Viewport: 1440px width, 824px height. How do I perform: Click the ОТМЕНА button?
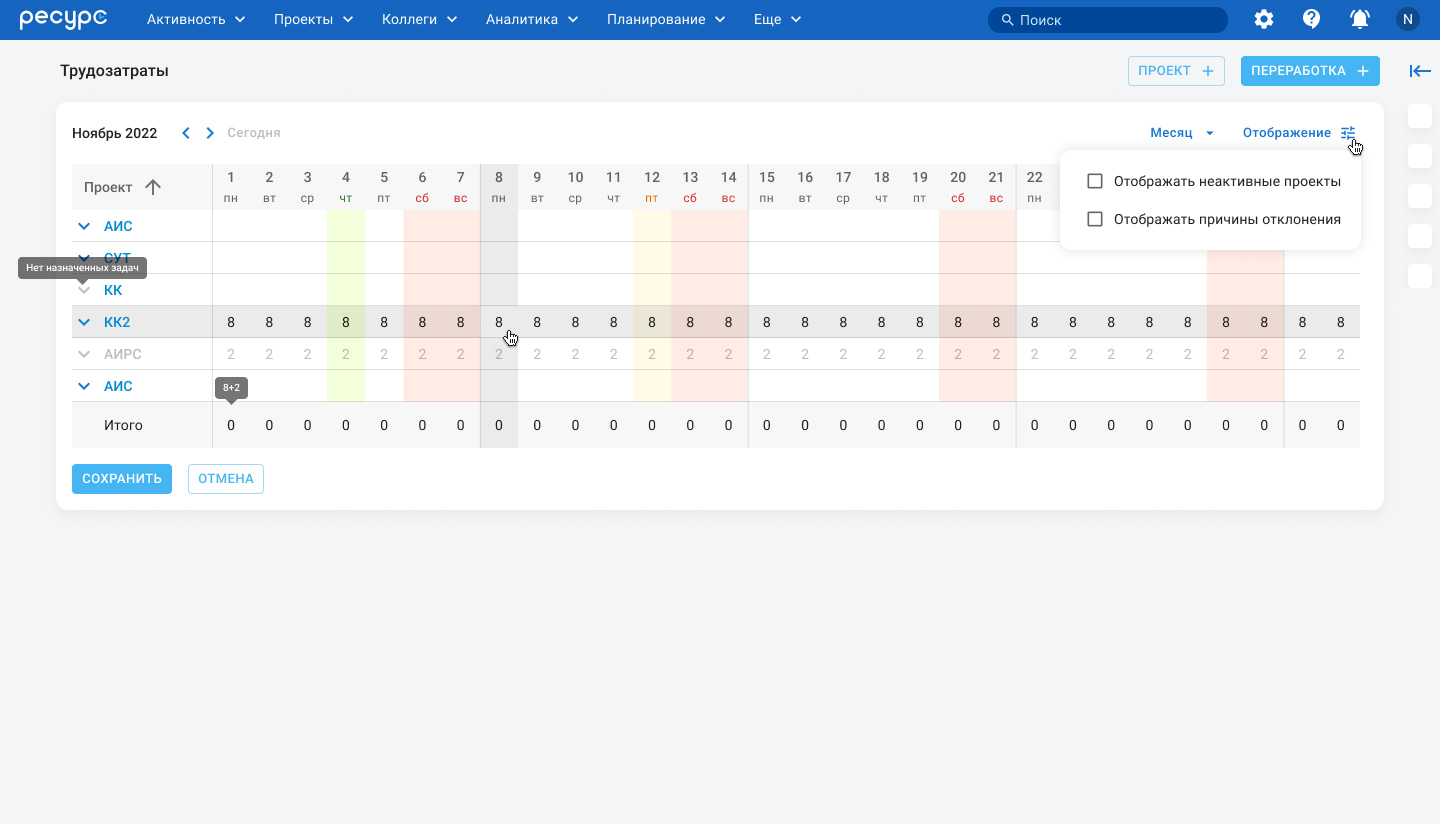(226, 479)
